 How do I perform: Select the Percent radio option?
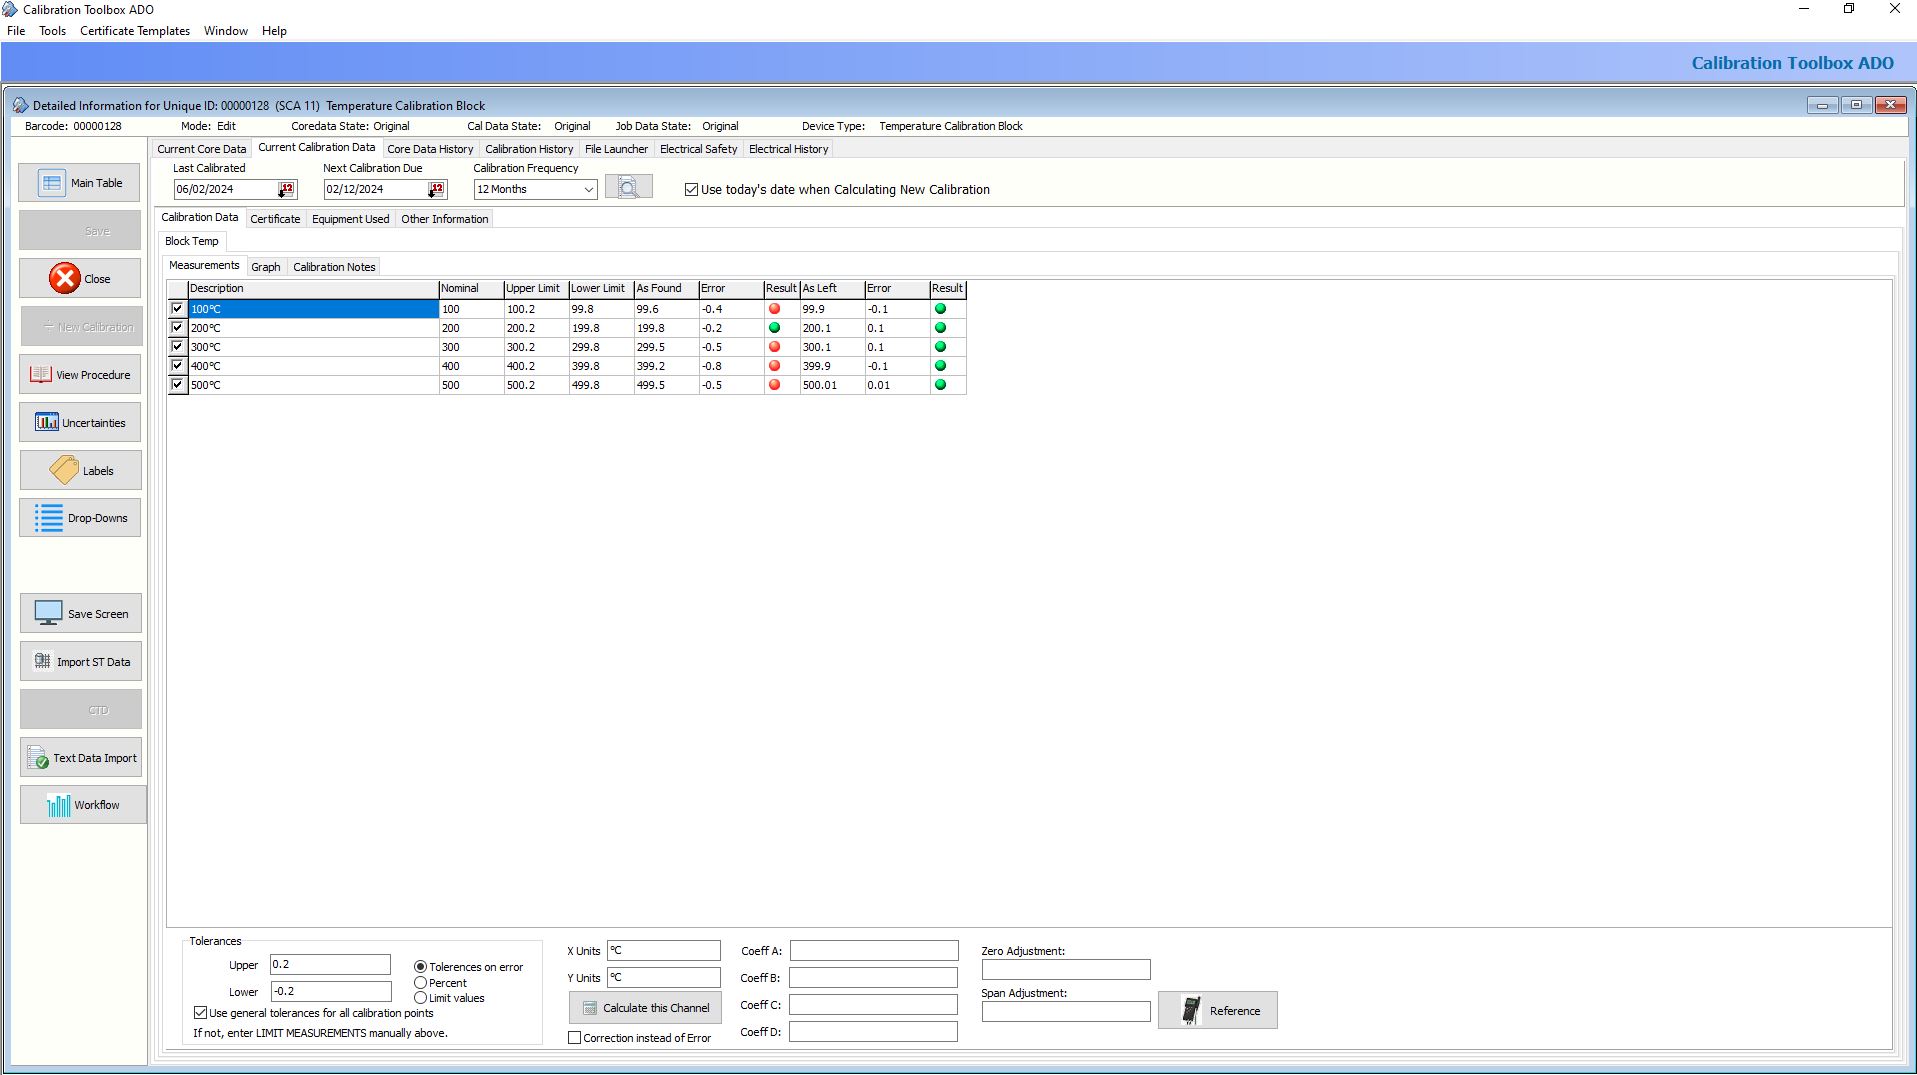(x=420, y=983)
